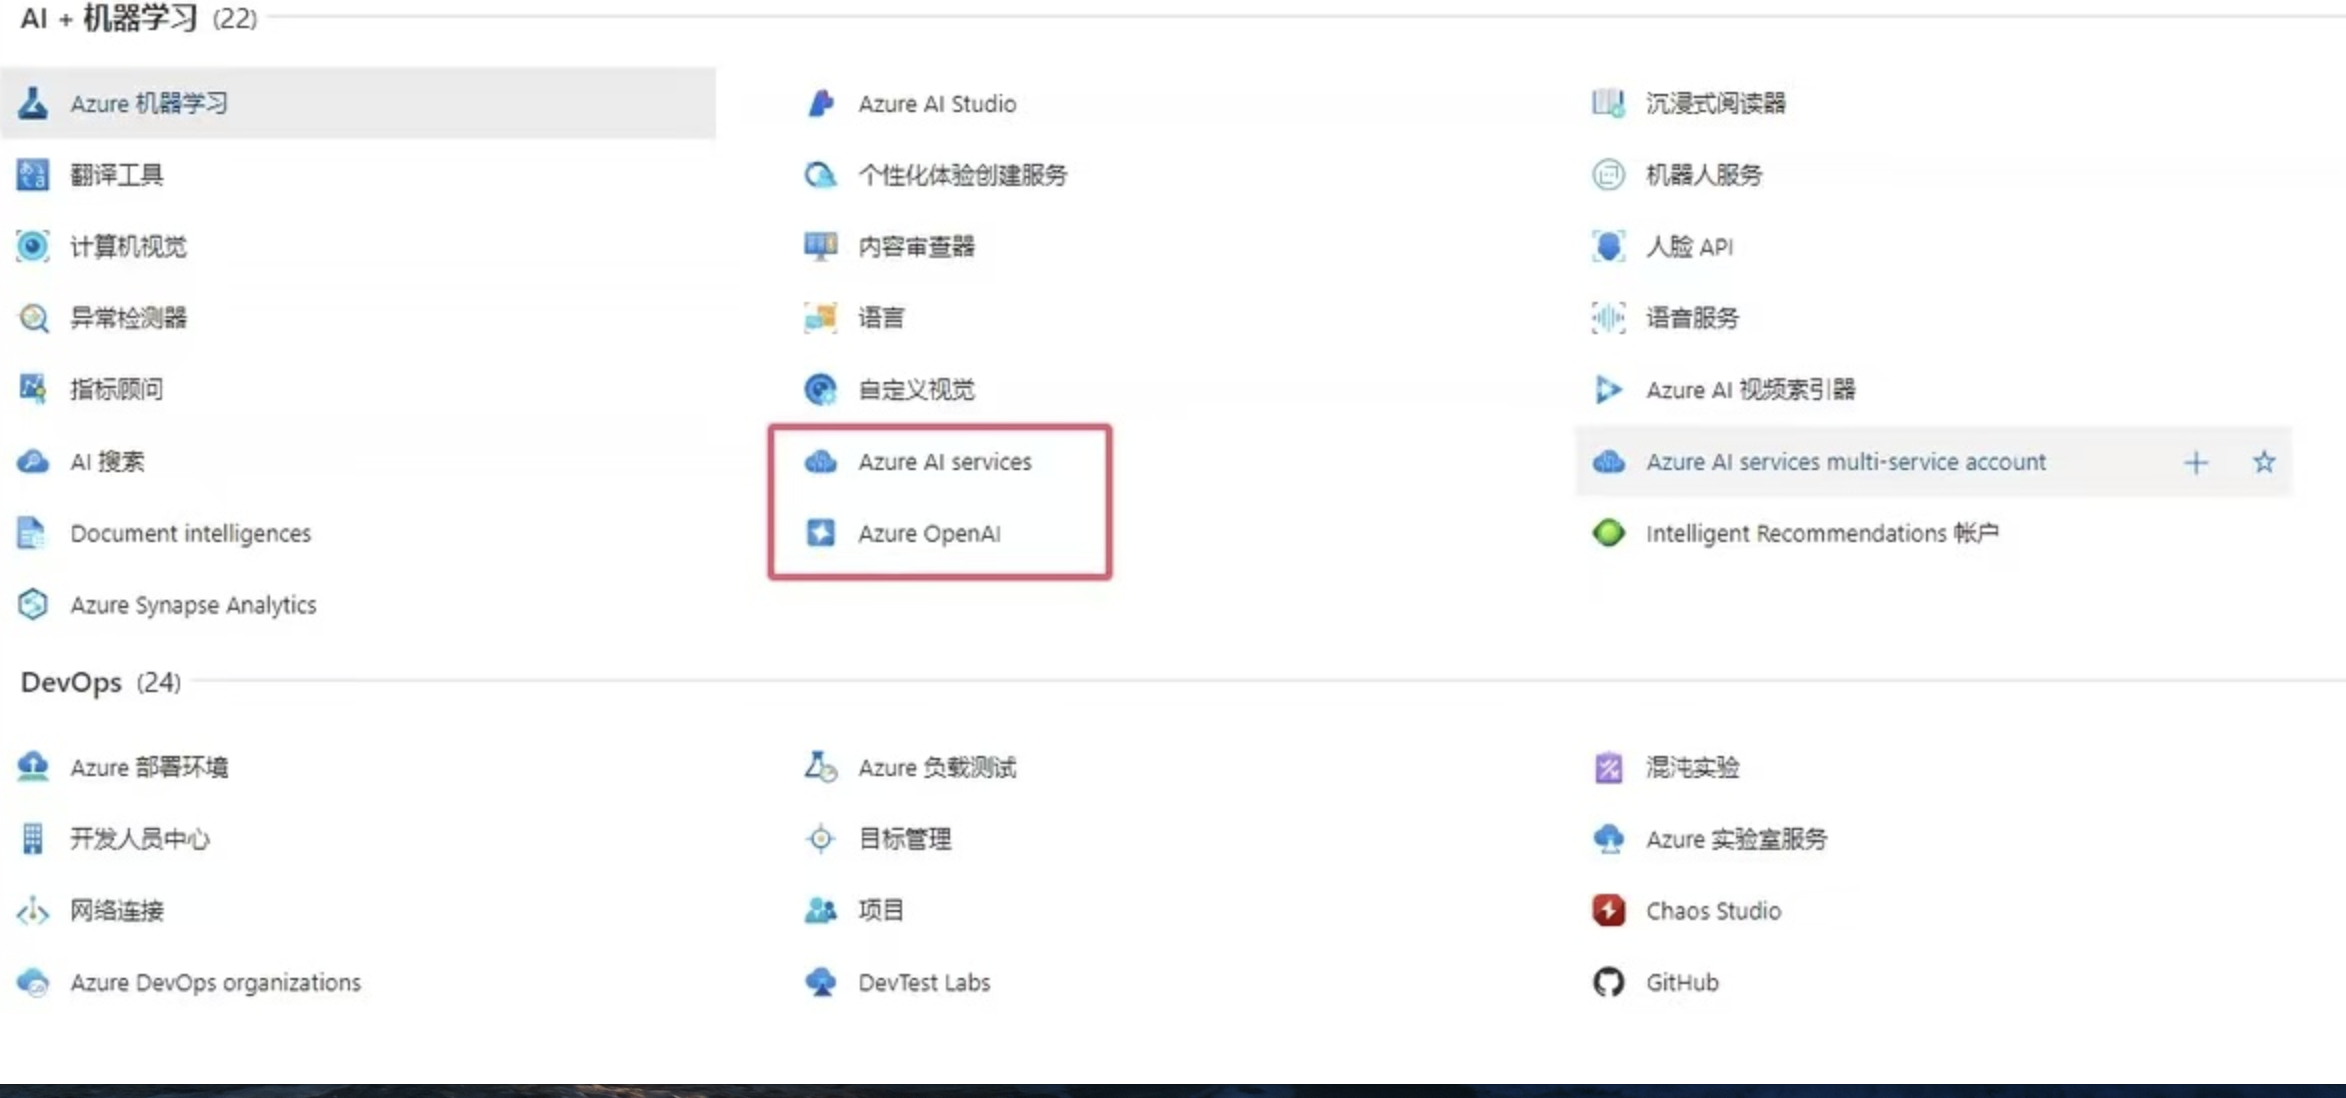This screenshot has height=1098, width=2346.
Task: Select the DevOps (24) category heading
Action: 101,682
